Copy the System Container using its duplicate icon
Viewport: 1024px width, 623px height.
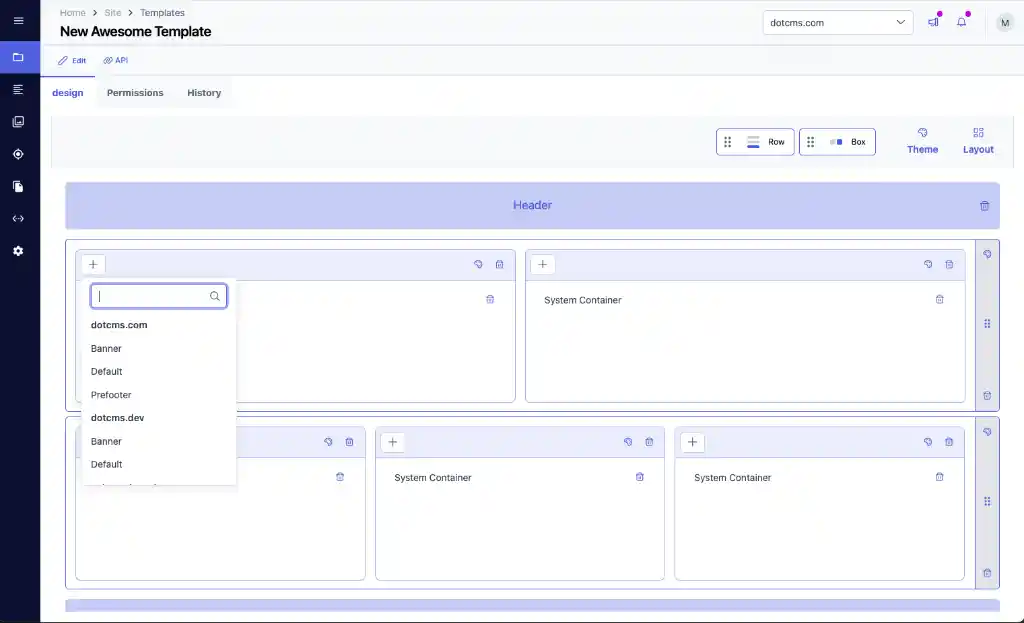tap(928, 264)
